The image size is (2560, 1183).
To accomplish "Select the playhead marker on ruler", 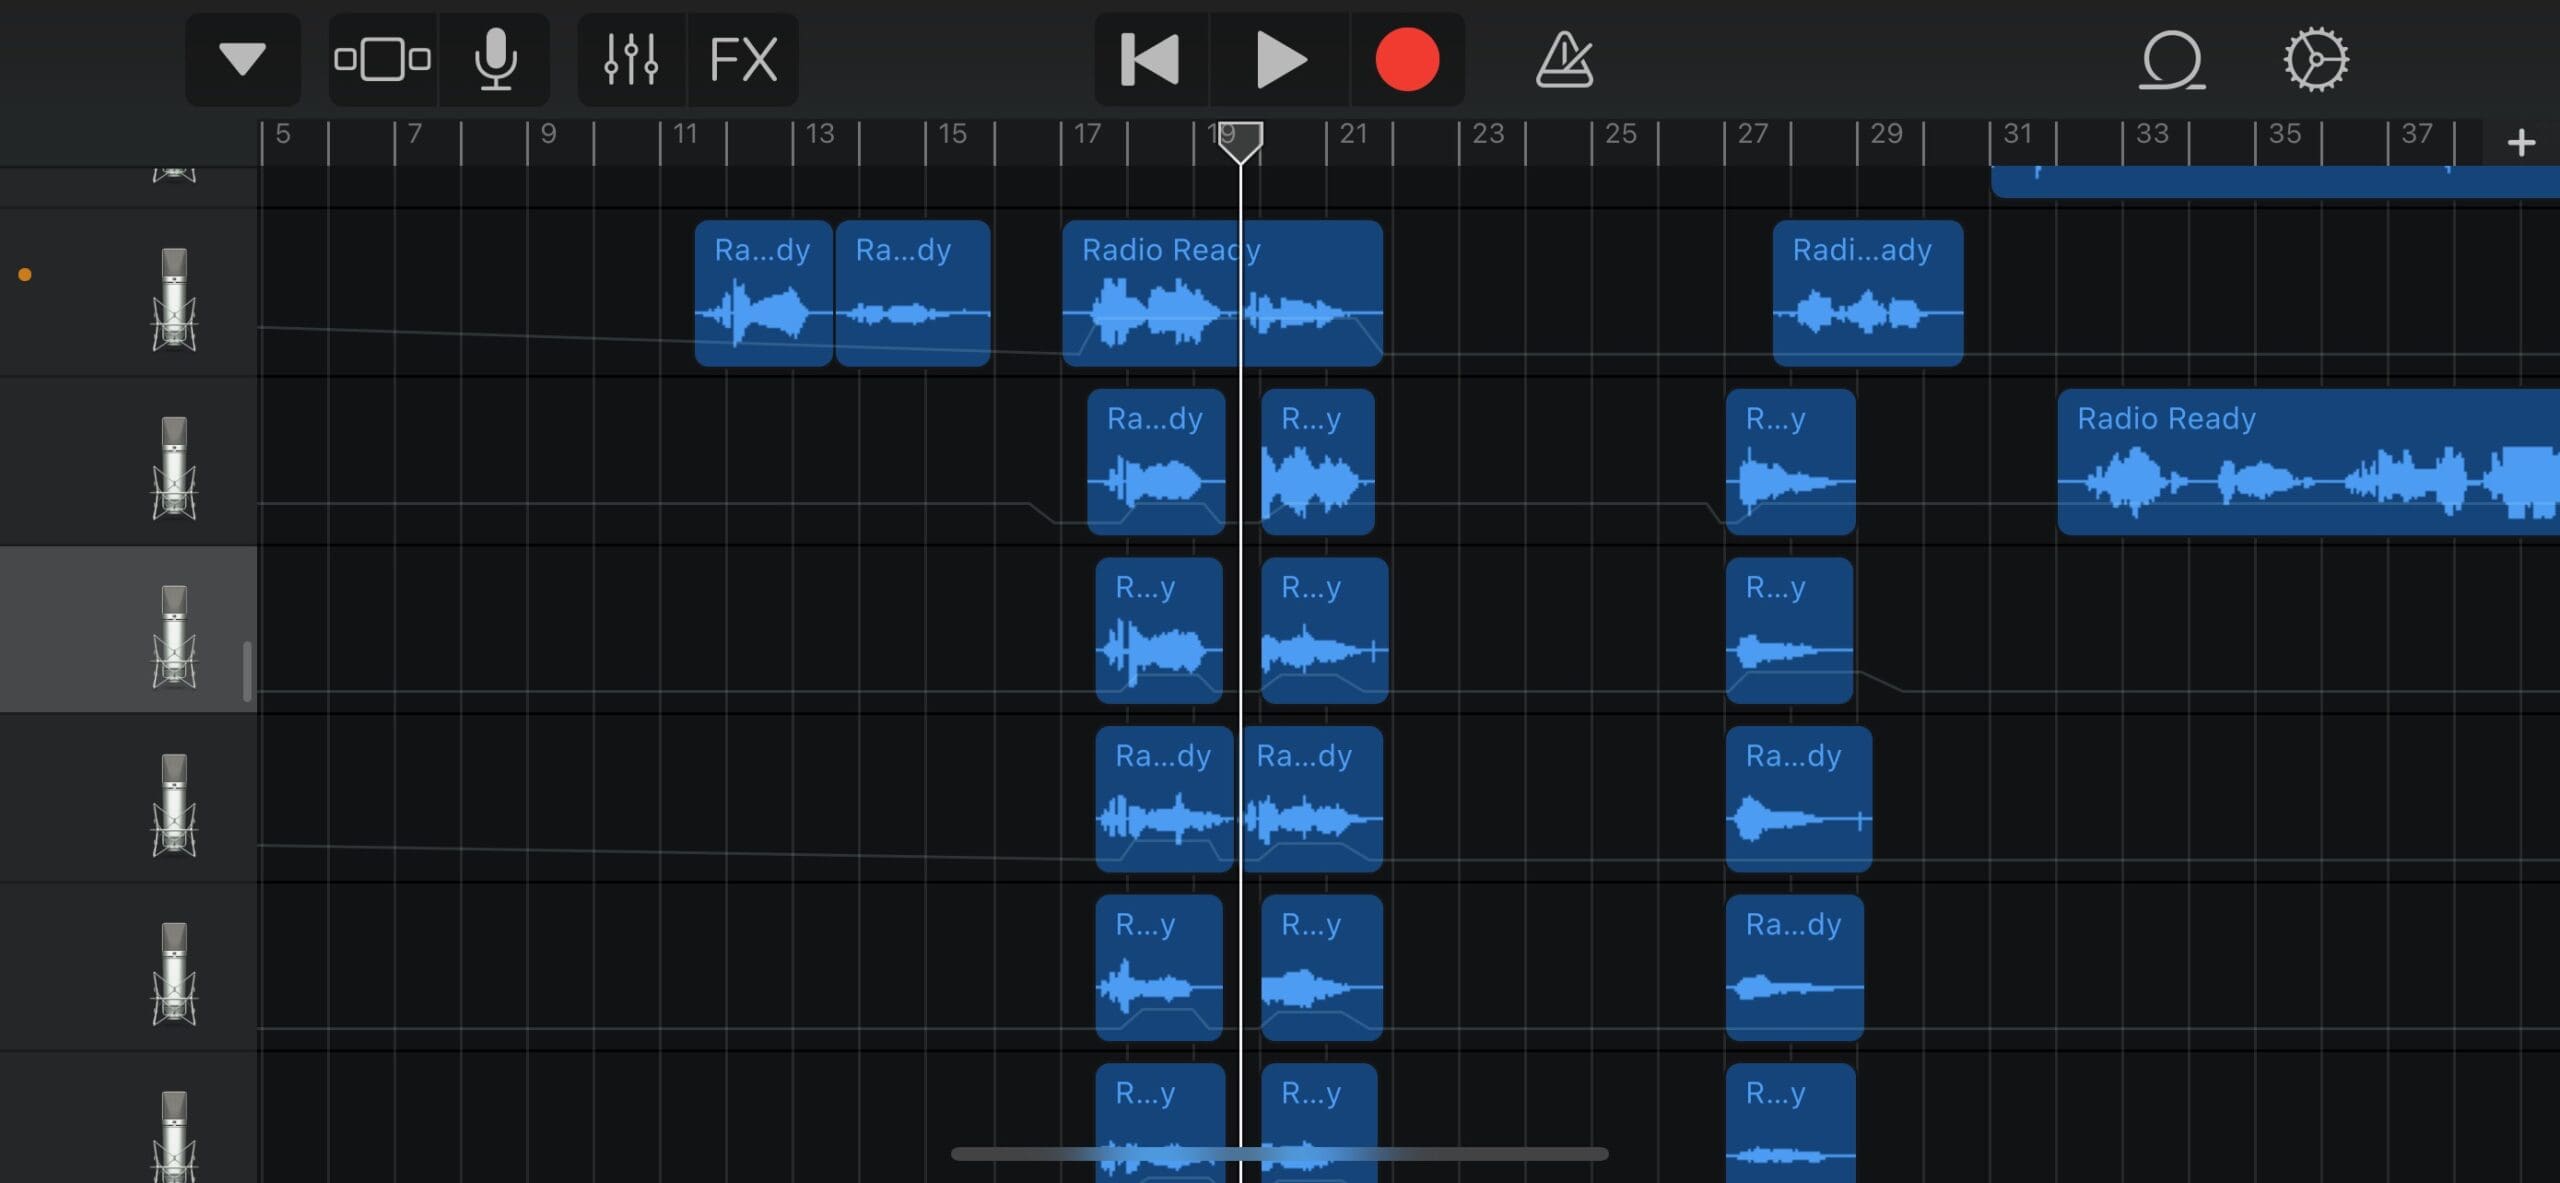I will (1240, 141).
